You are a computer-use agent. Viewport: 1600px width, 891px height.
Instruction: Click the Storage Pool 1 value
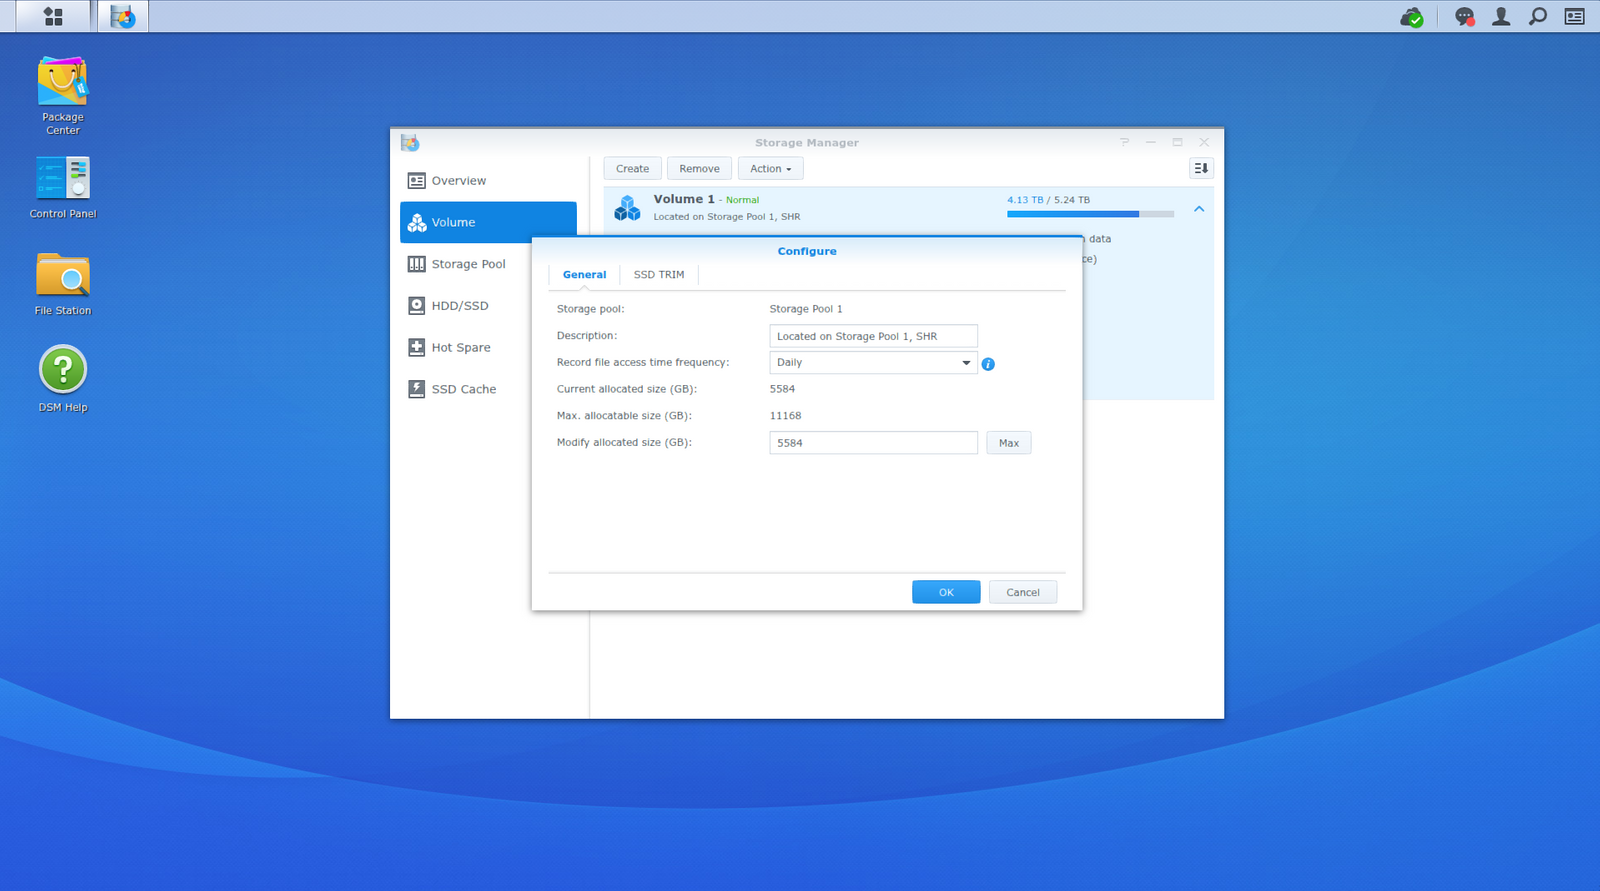tap(805, 309)
